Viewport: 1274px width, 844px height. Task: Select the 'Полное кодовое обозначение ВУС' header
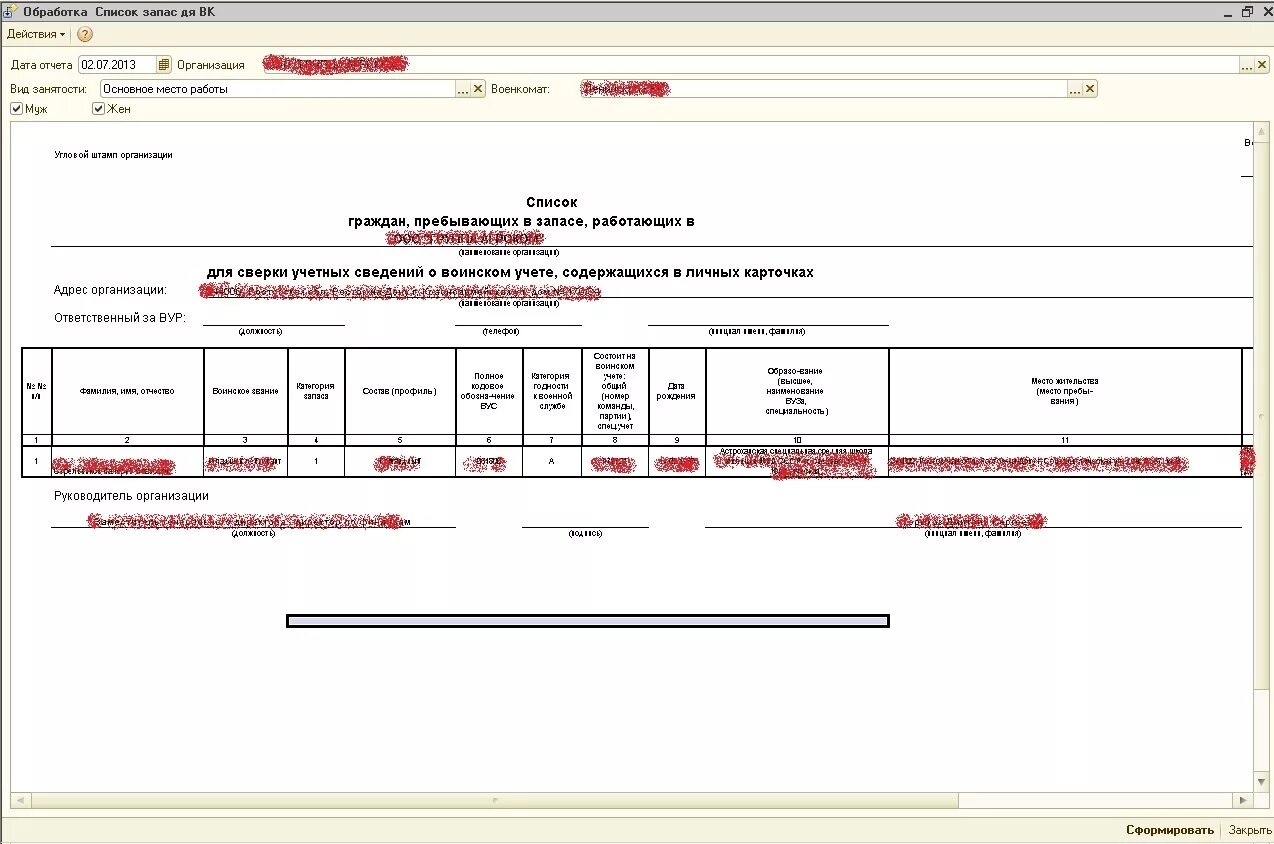pyautogui.click(x=489, y=391)
